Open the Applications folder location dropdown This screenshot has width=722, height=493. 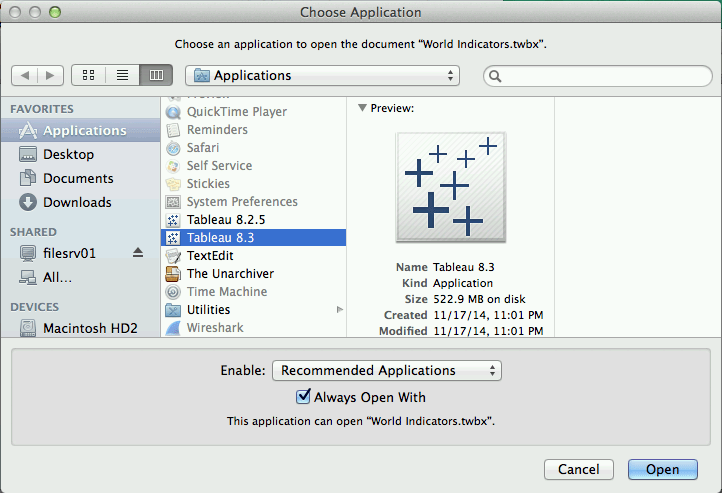point(323,75)
